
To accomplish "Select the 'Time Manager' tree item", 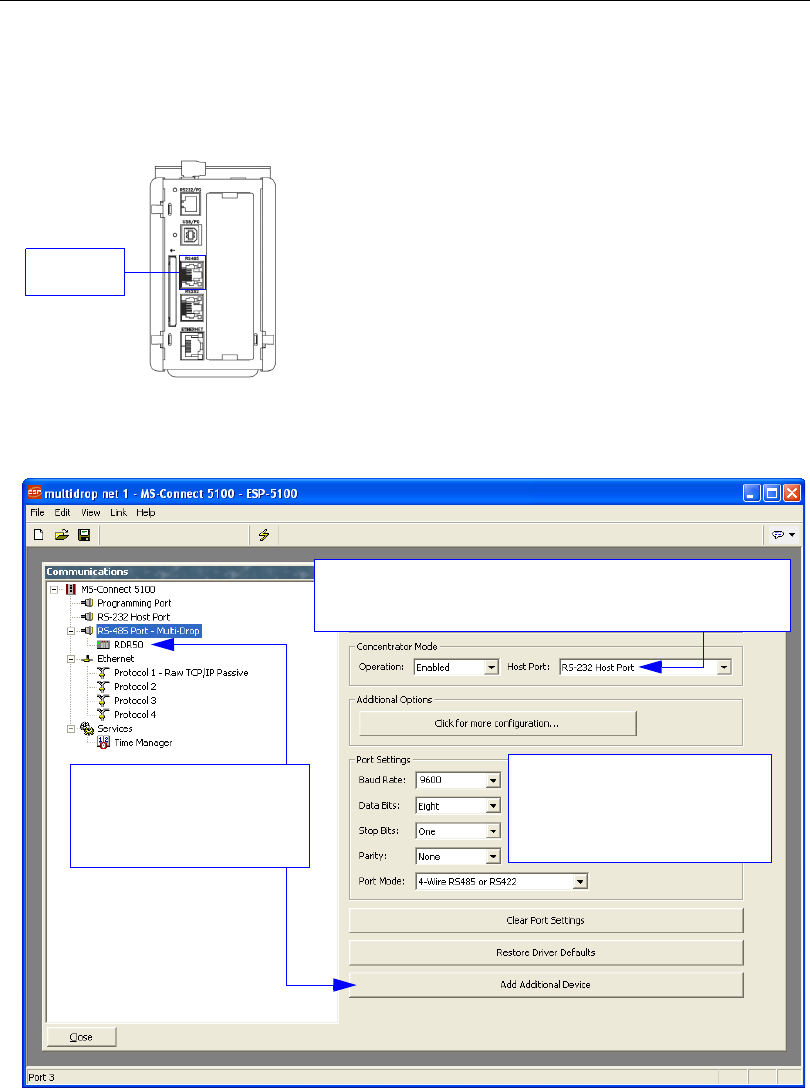I will pos(143,742).
